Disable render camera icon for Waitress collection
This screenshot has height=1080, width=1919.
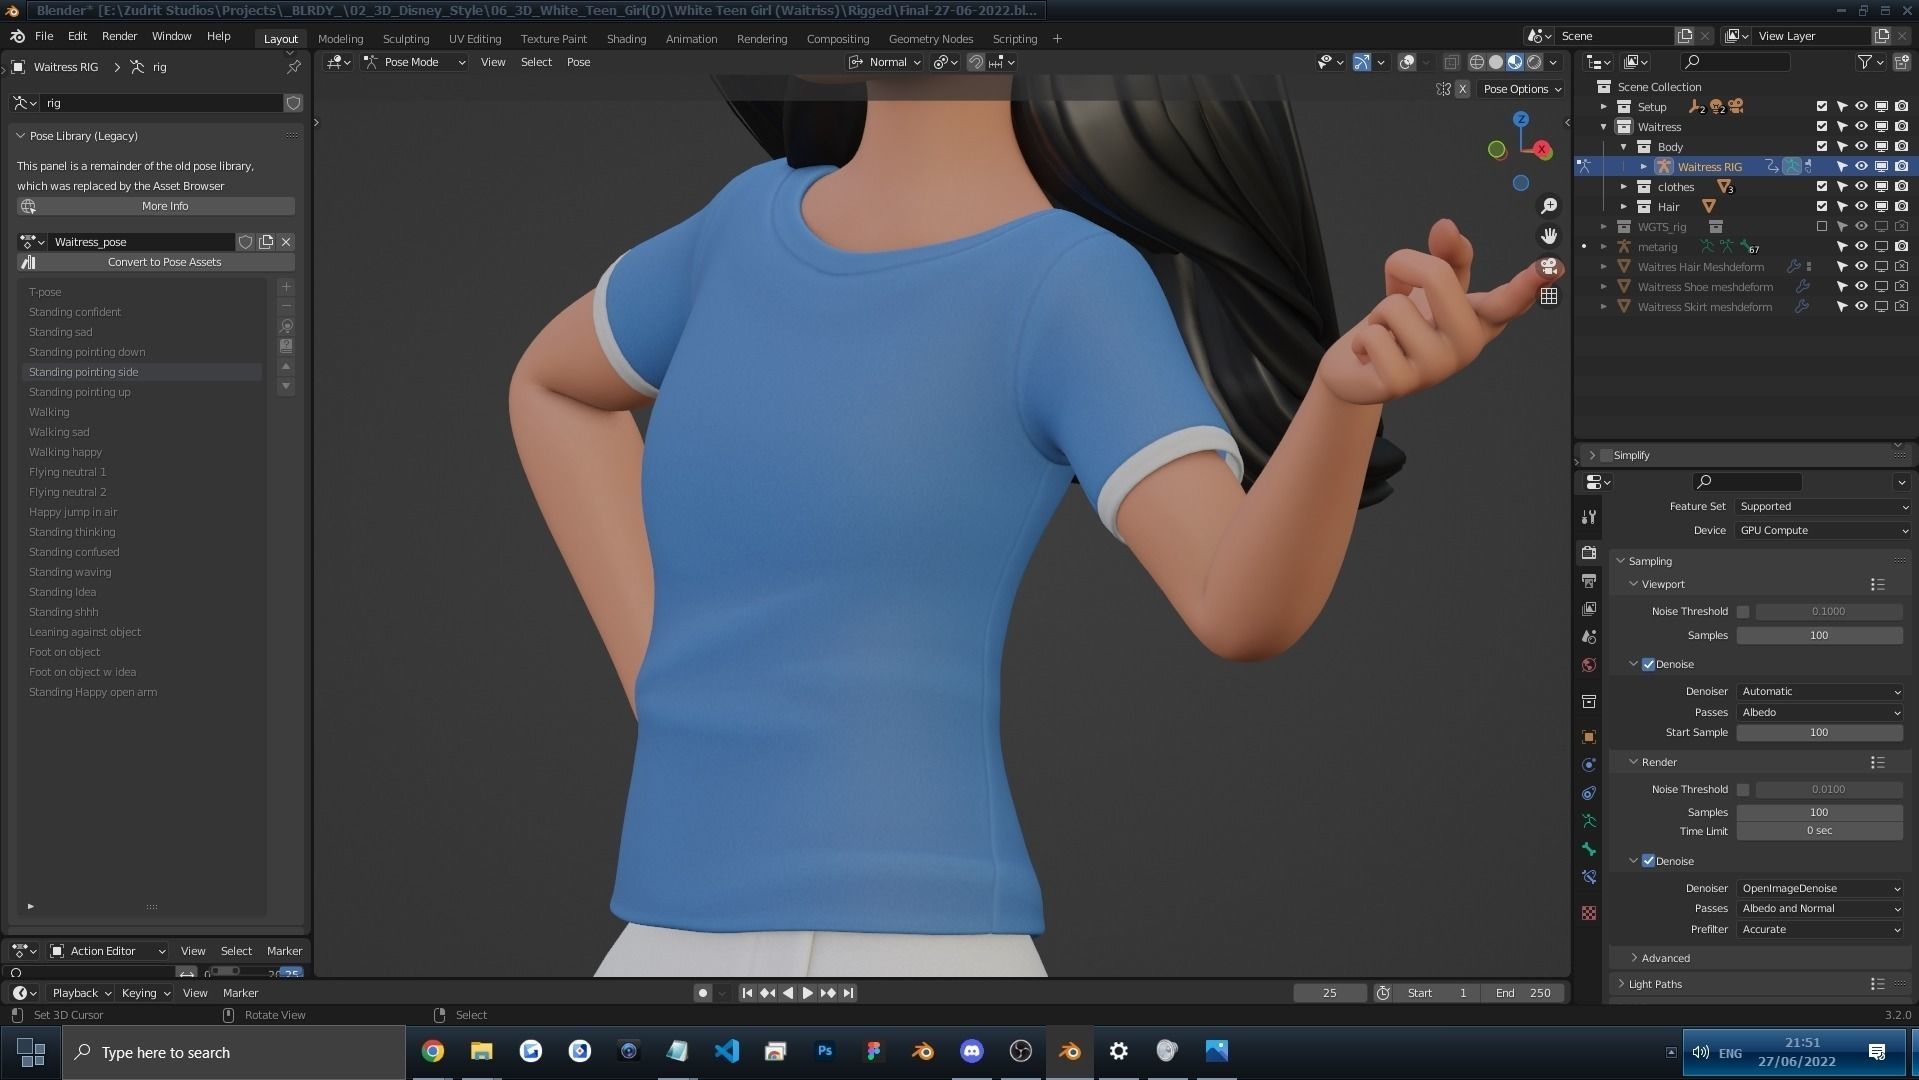point(1901,127)
